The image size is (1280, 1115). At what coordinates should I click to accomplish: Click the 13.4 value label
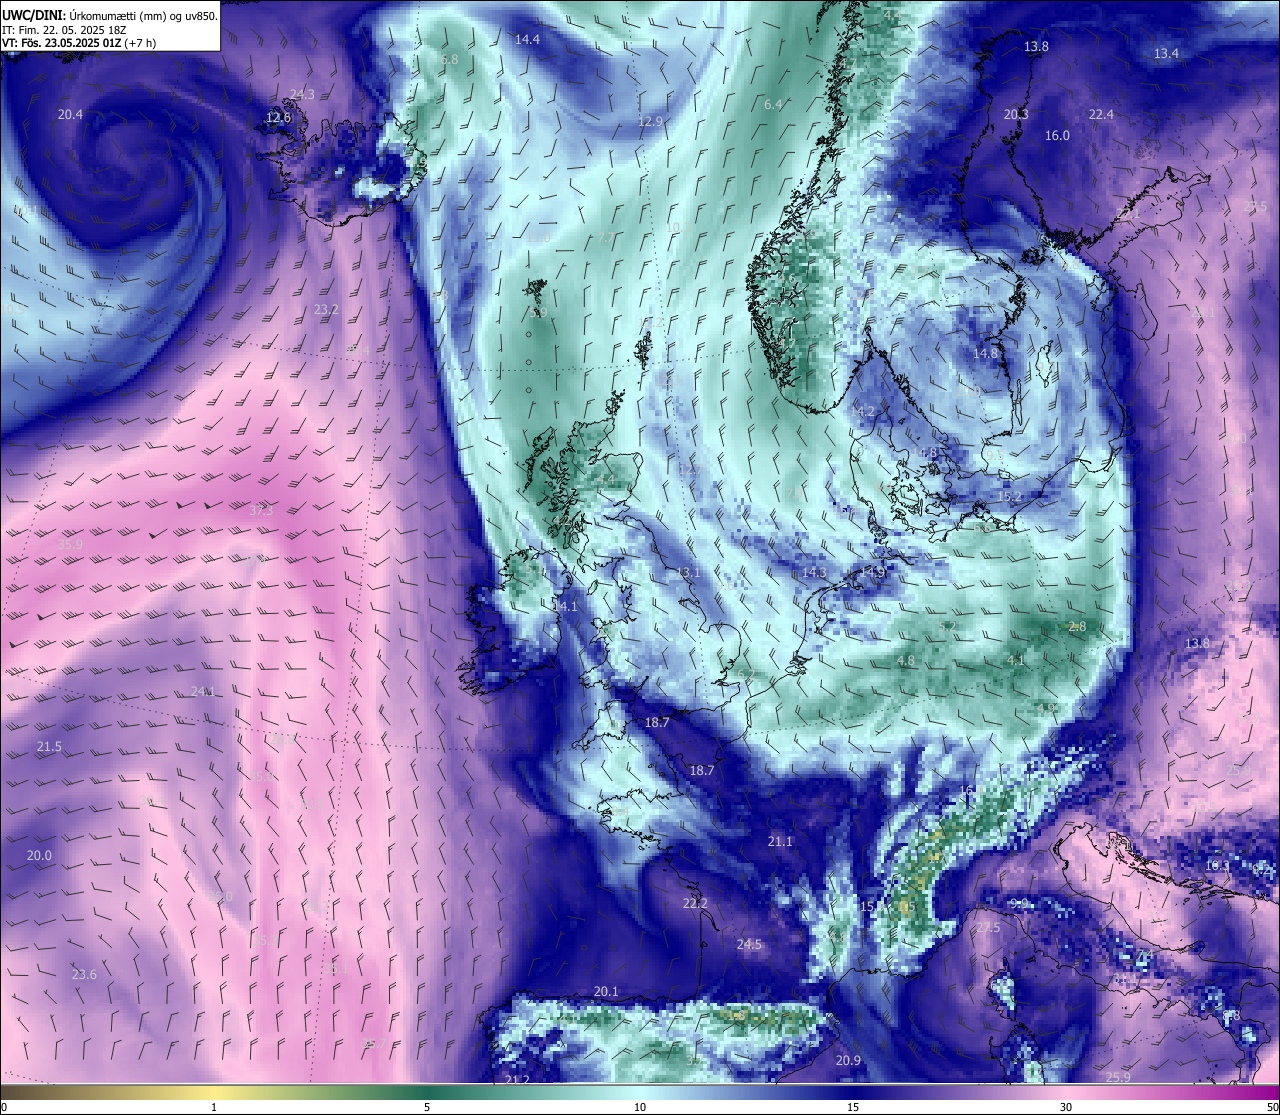1166,54
